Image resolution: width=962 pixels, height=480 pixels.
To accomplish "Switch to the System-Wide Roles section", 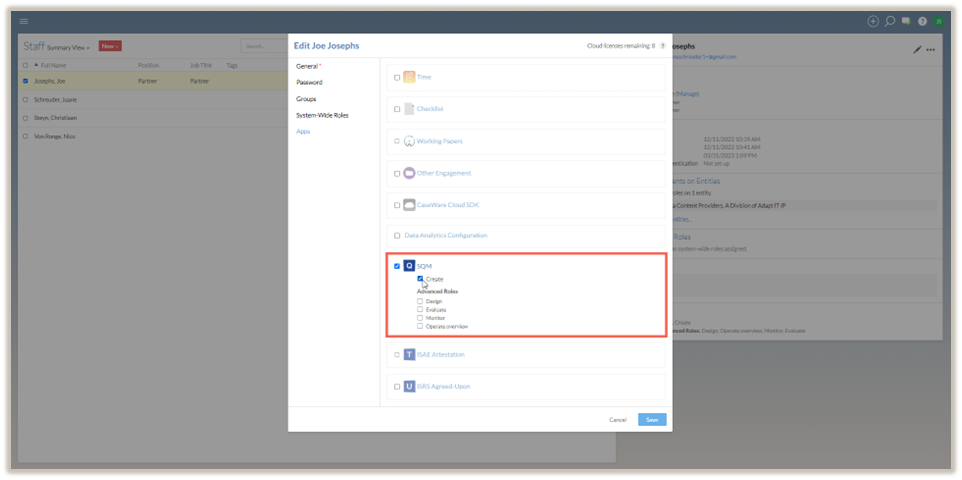I will 322,115.
